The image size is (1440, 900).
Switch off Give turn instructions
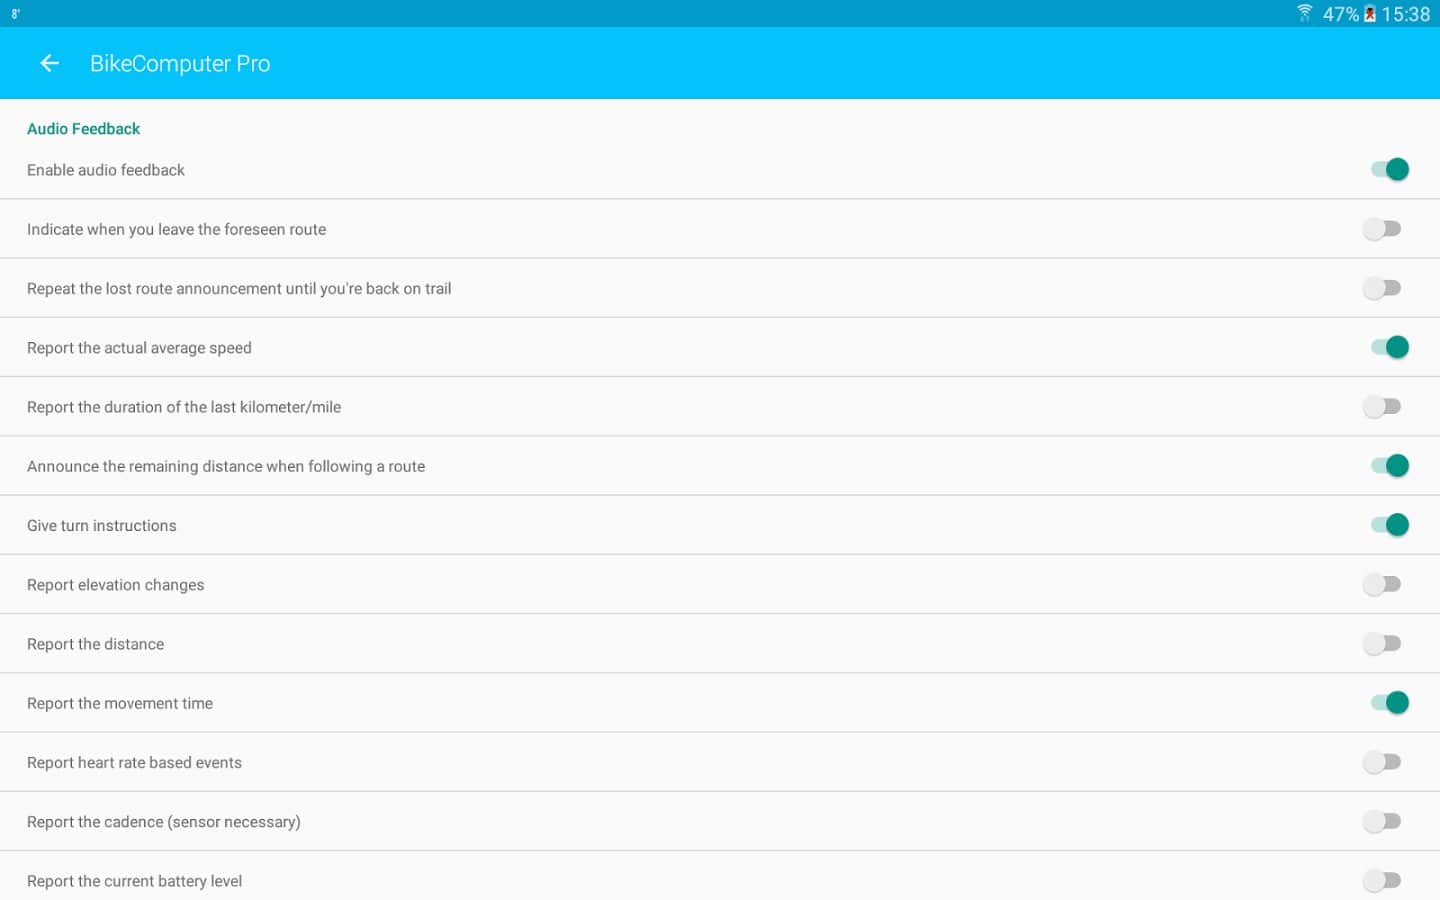coord(1388,525)
